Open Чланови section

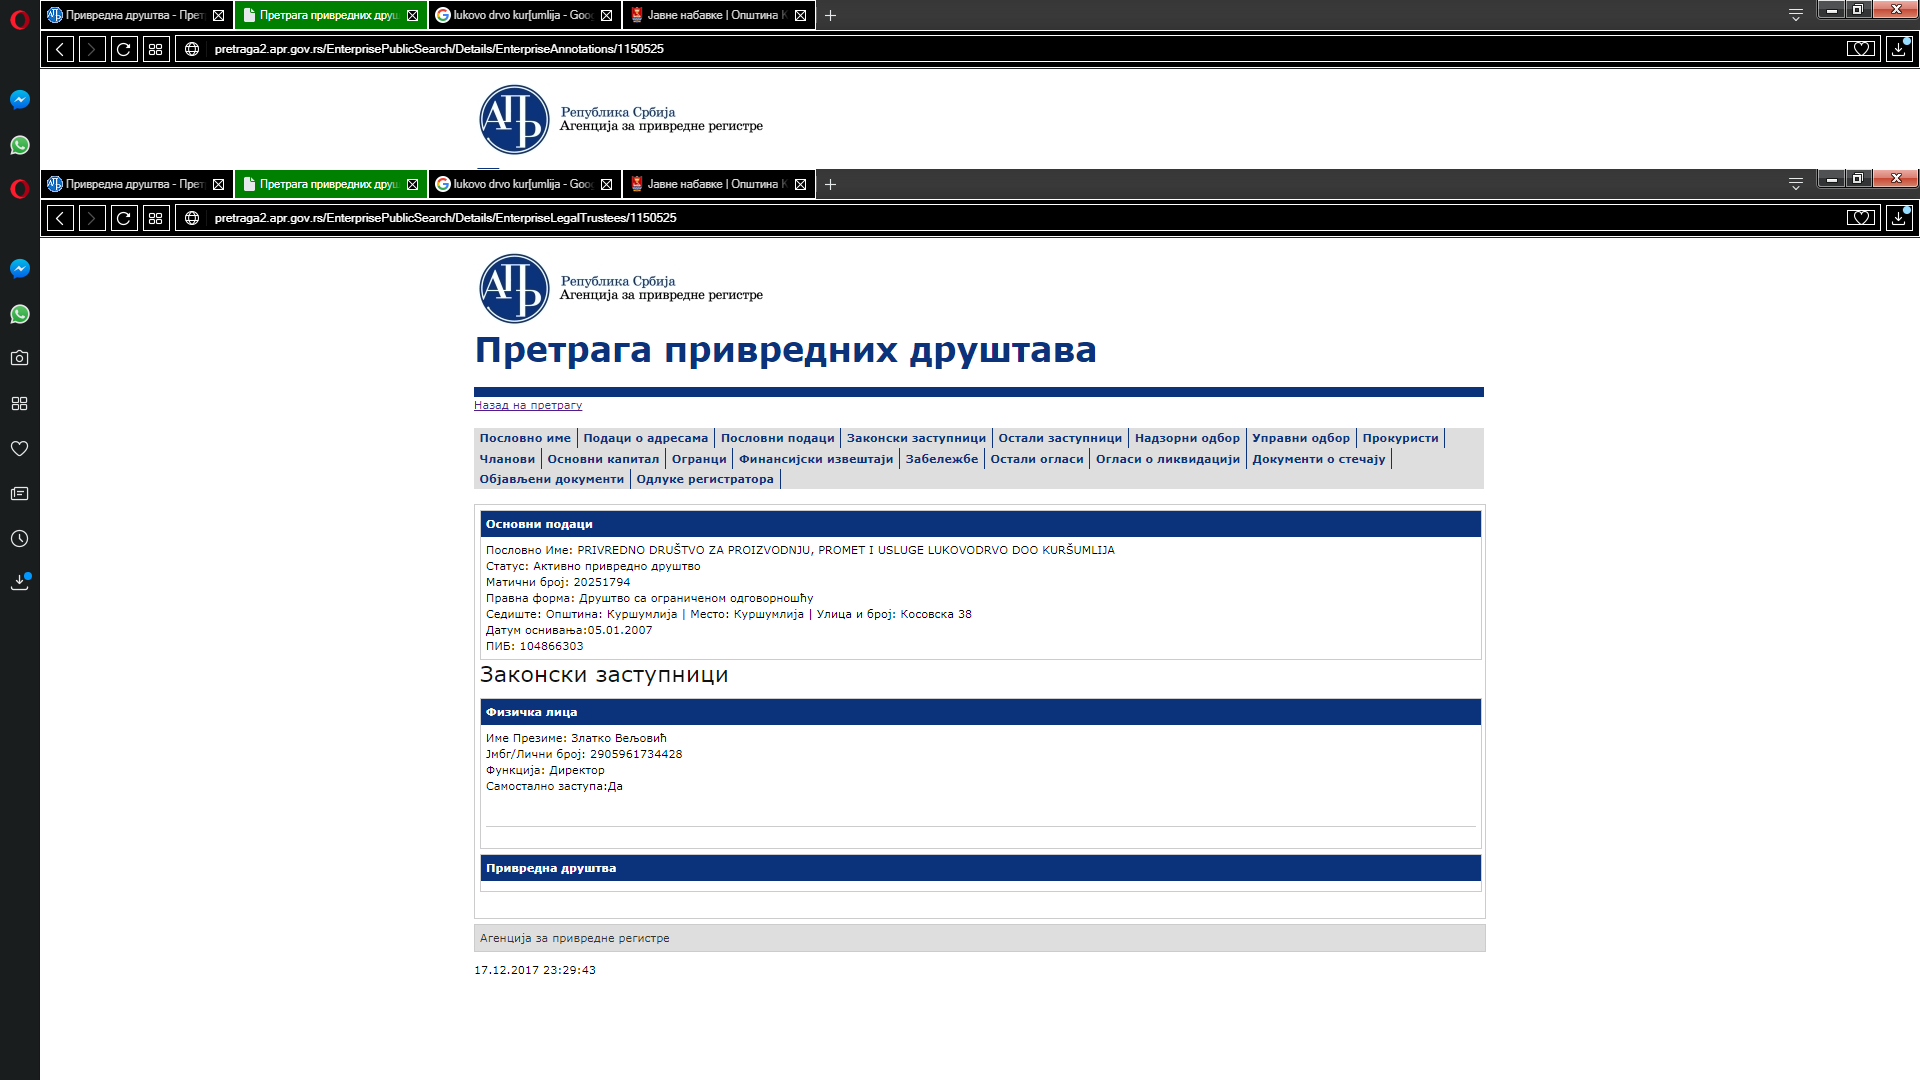(x=507, y=459)
